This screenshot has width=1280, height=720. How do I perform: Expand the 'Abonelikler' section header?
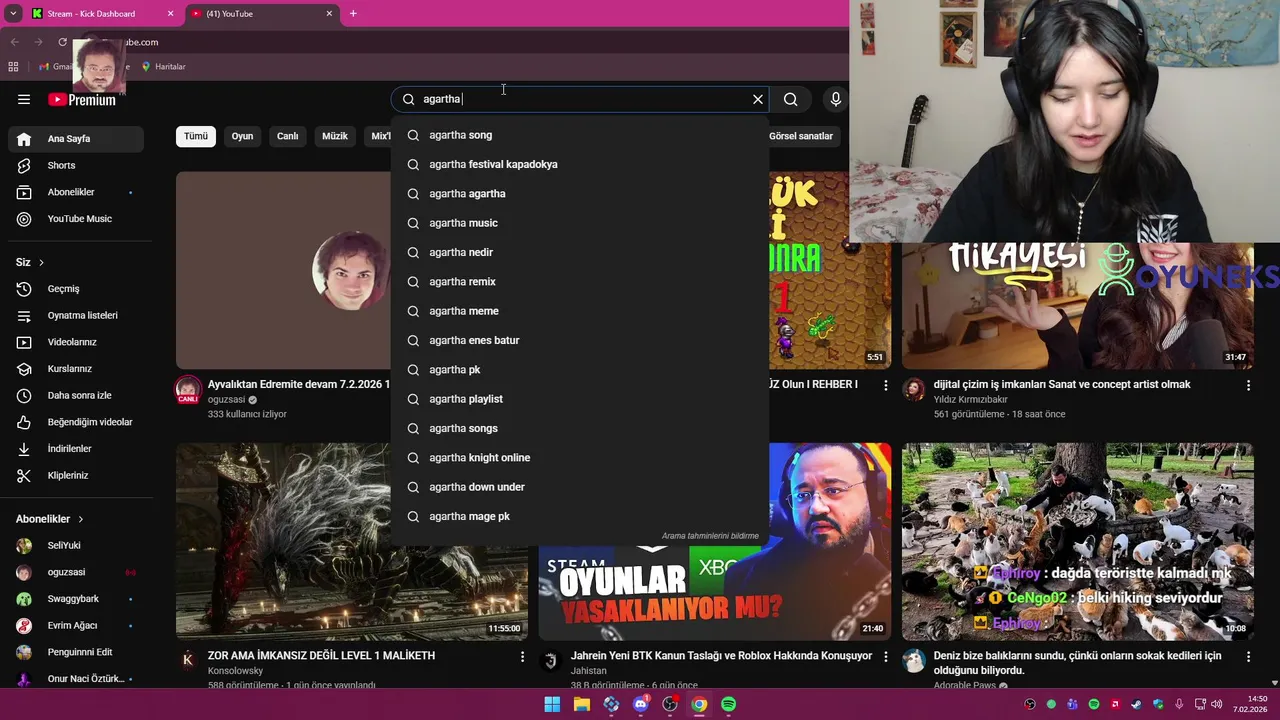(50, 519)
